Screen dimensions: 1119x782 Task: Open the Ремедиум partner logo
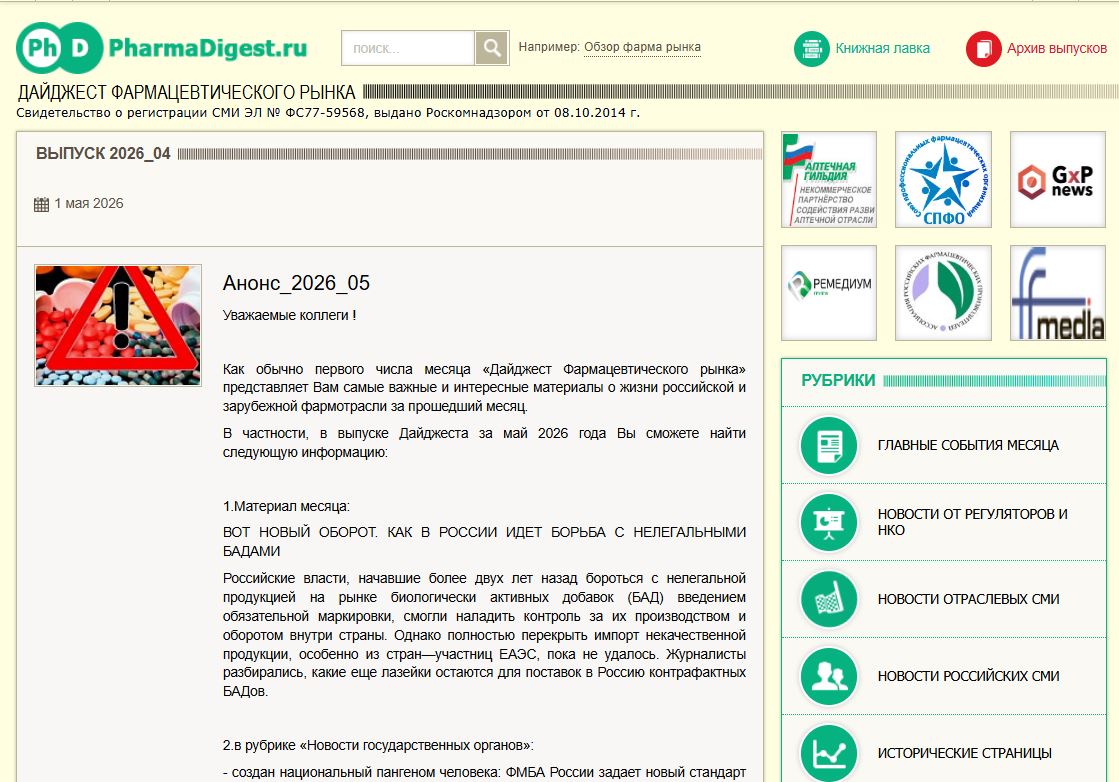pyautogui.click(x=829, y=293)
